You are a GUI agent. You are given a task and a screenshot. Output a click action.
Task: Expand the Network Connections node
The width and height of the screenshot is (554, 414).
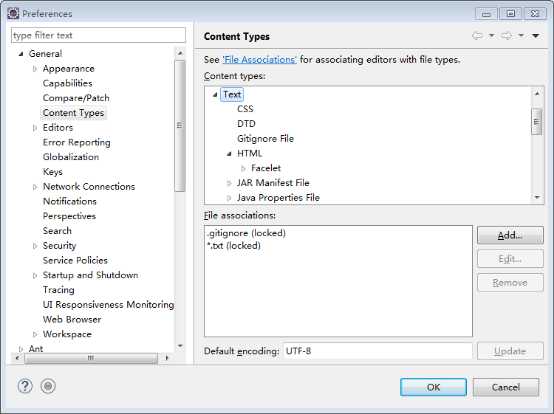pyautogui.click(x=35, y=187)
